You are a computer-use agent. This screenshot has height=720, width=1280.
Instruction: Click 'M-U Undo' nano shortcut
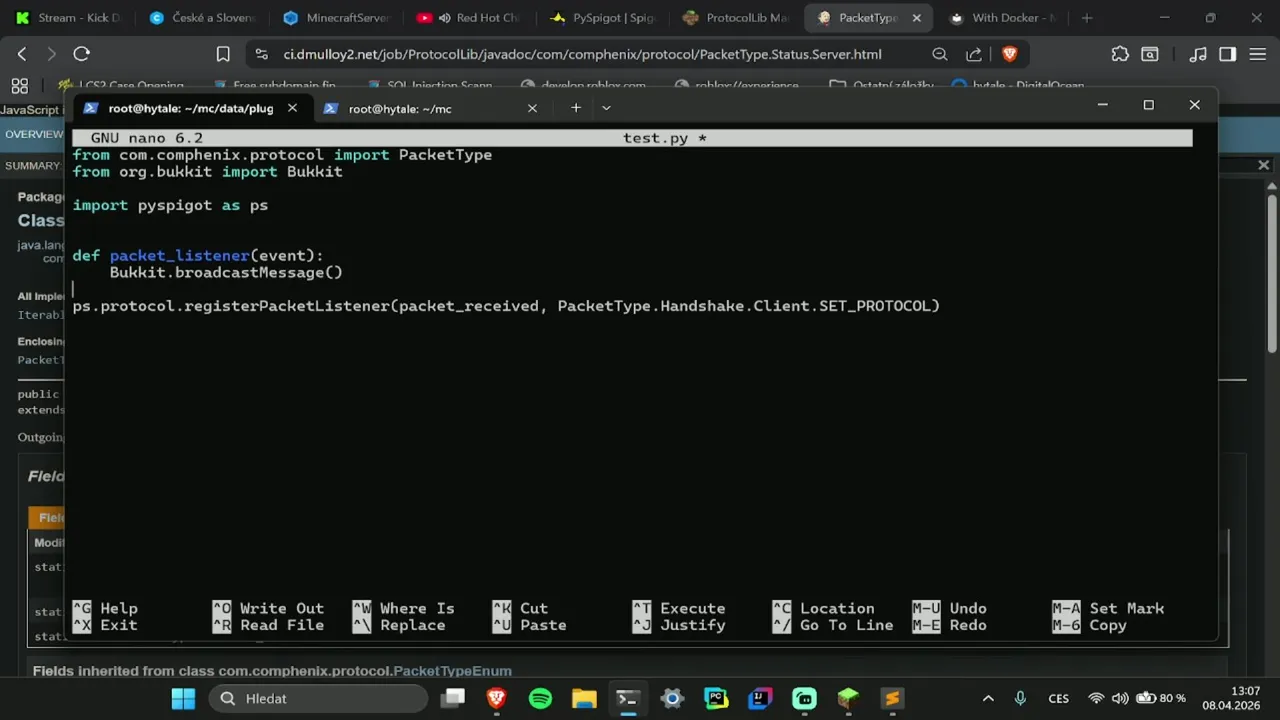pos(949,608)
